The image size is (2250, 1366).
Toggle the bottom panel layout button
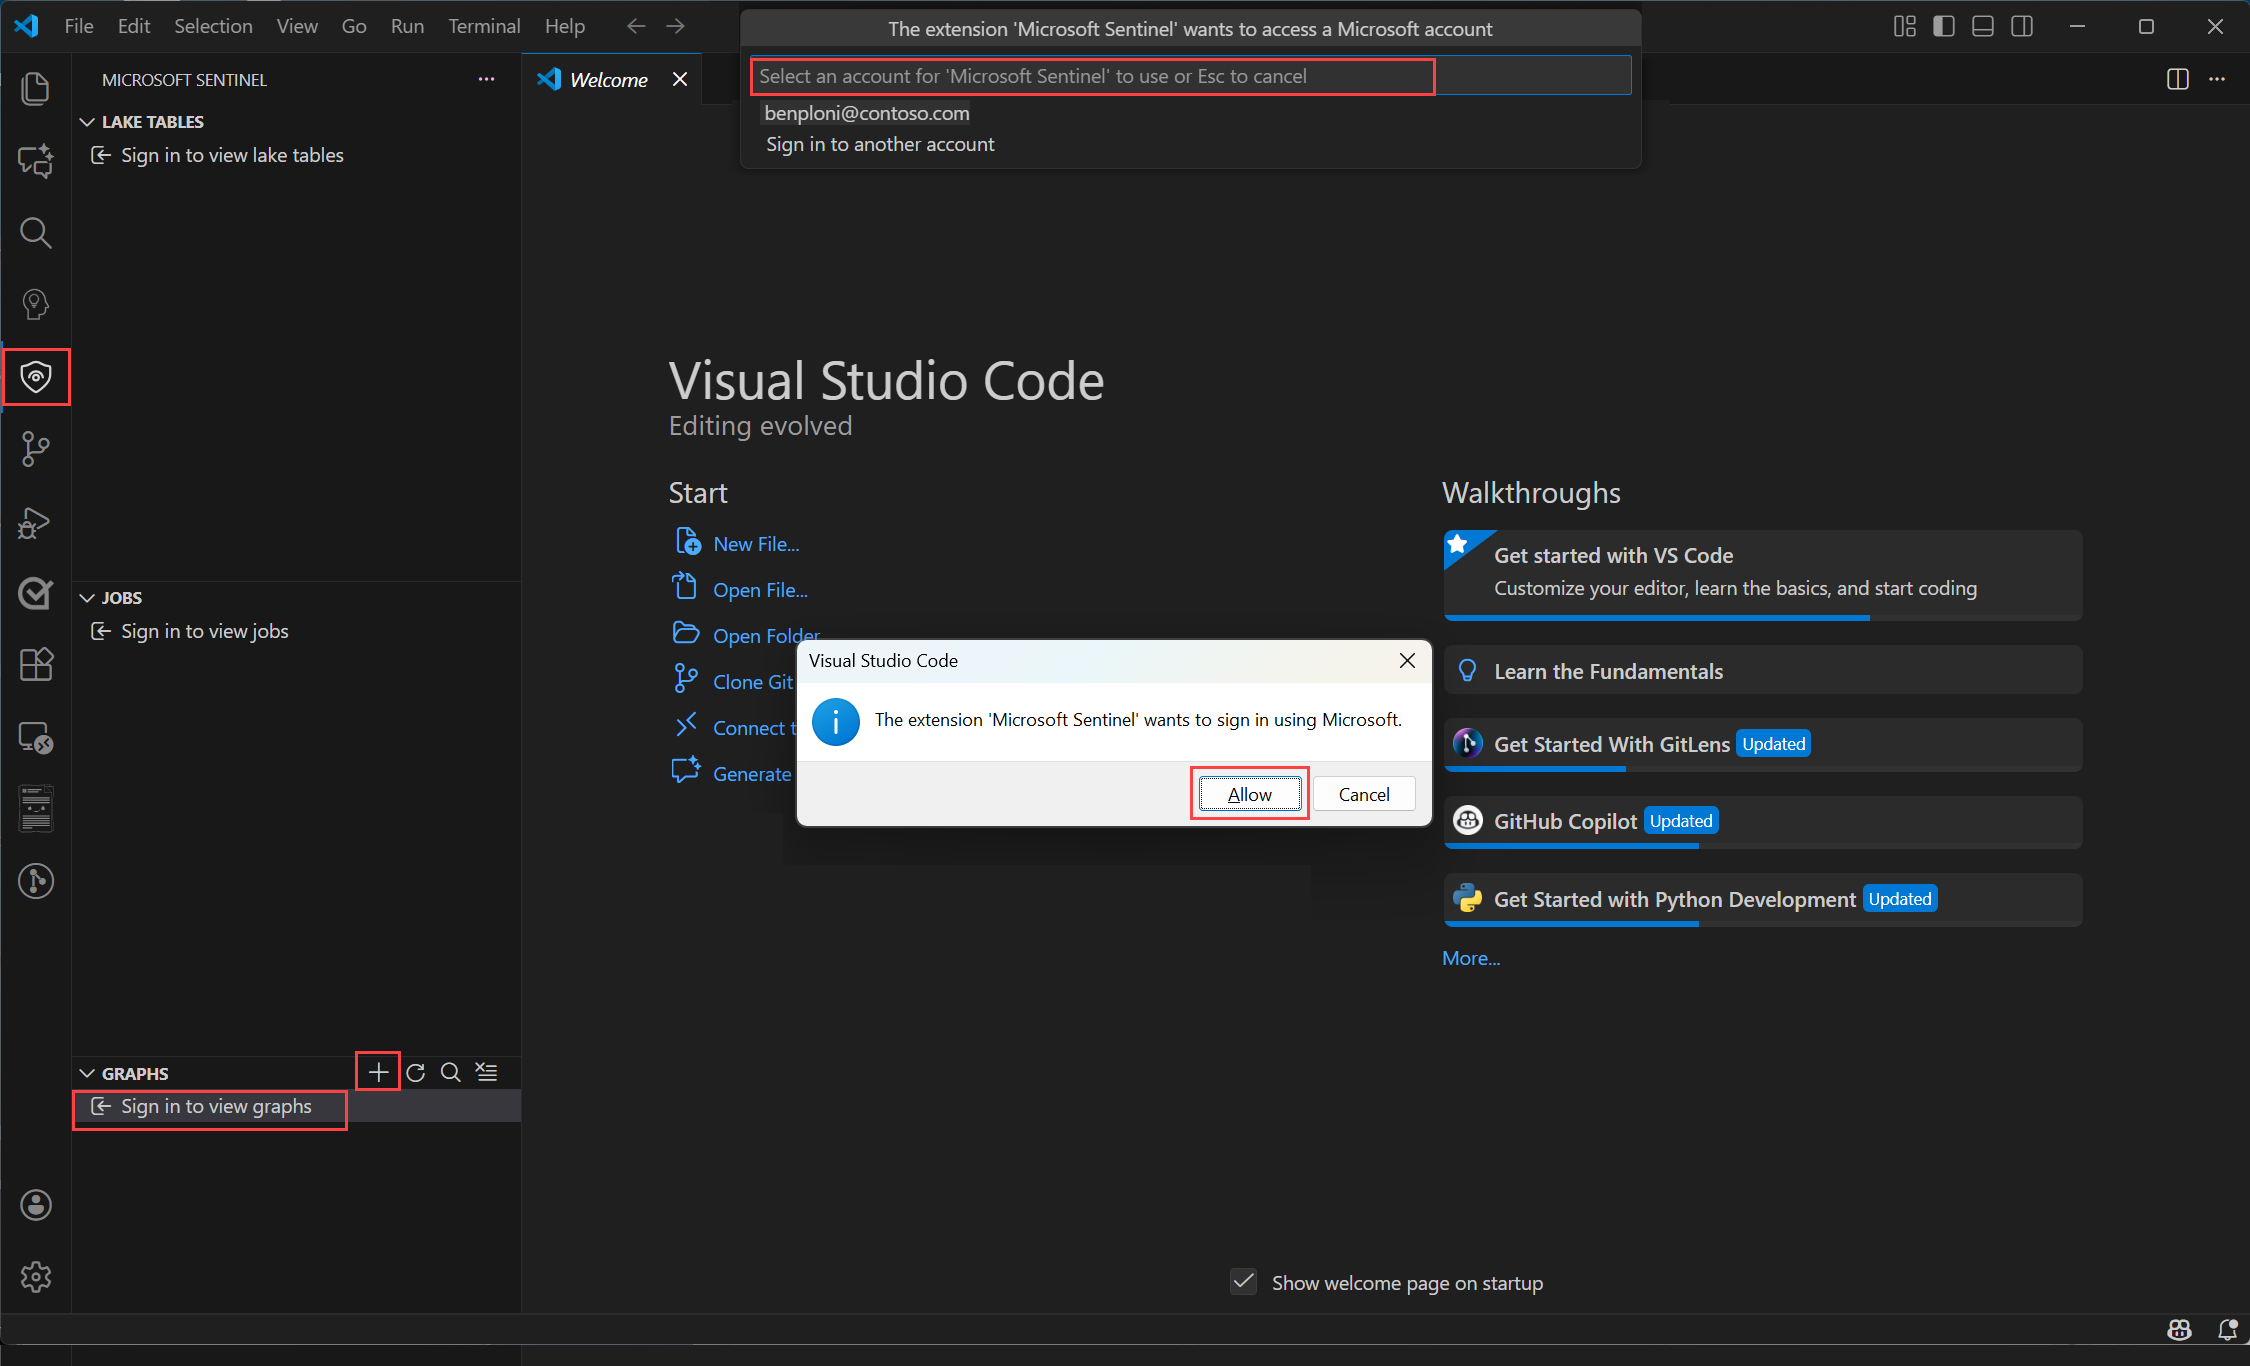(x=1982, y=27)
